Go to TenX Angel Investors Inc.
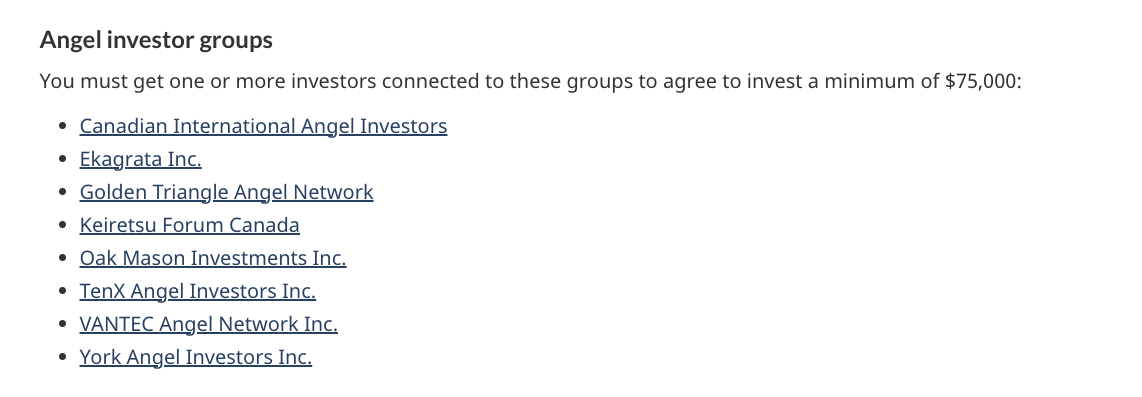The width and height of the screenshot is (1142, 397). click(197, 291)
